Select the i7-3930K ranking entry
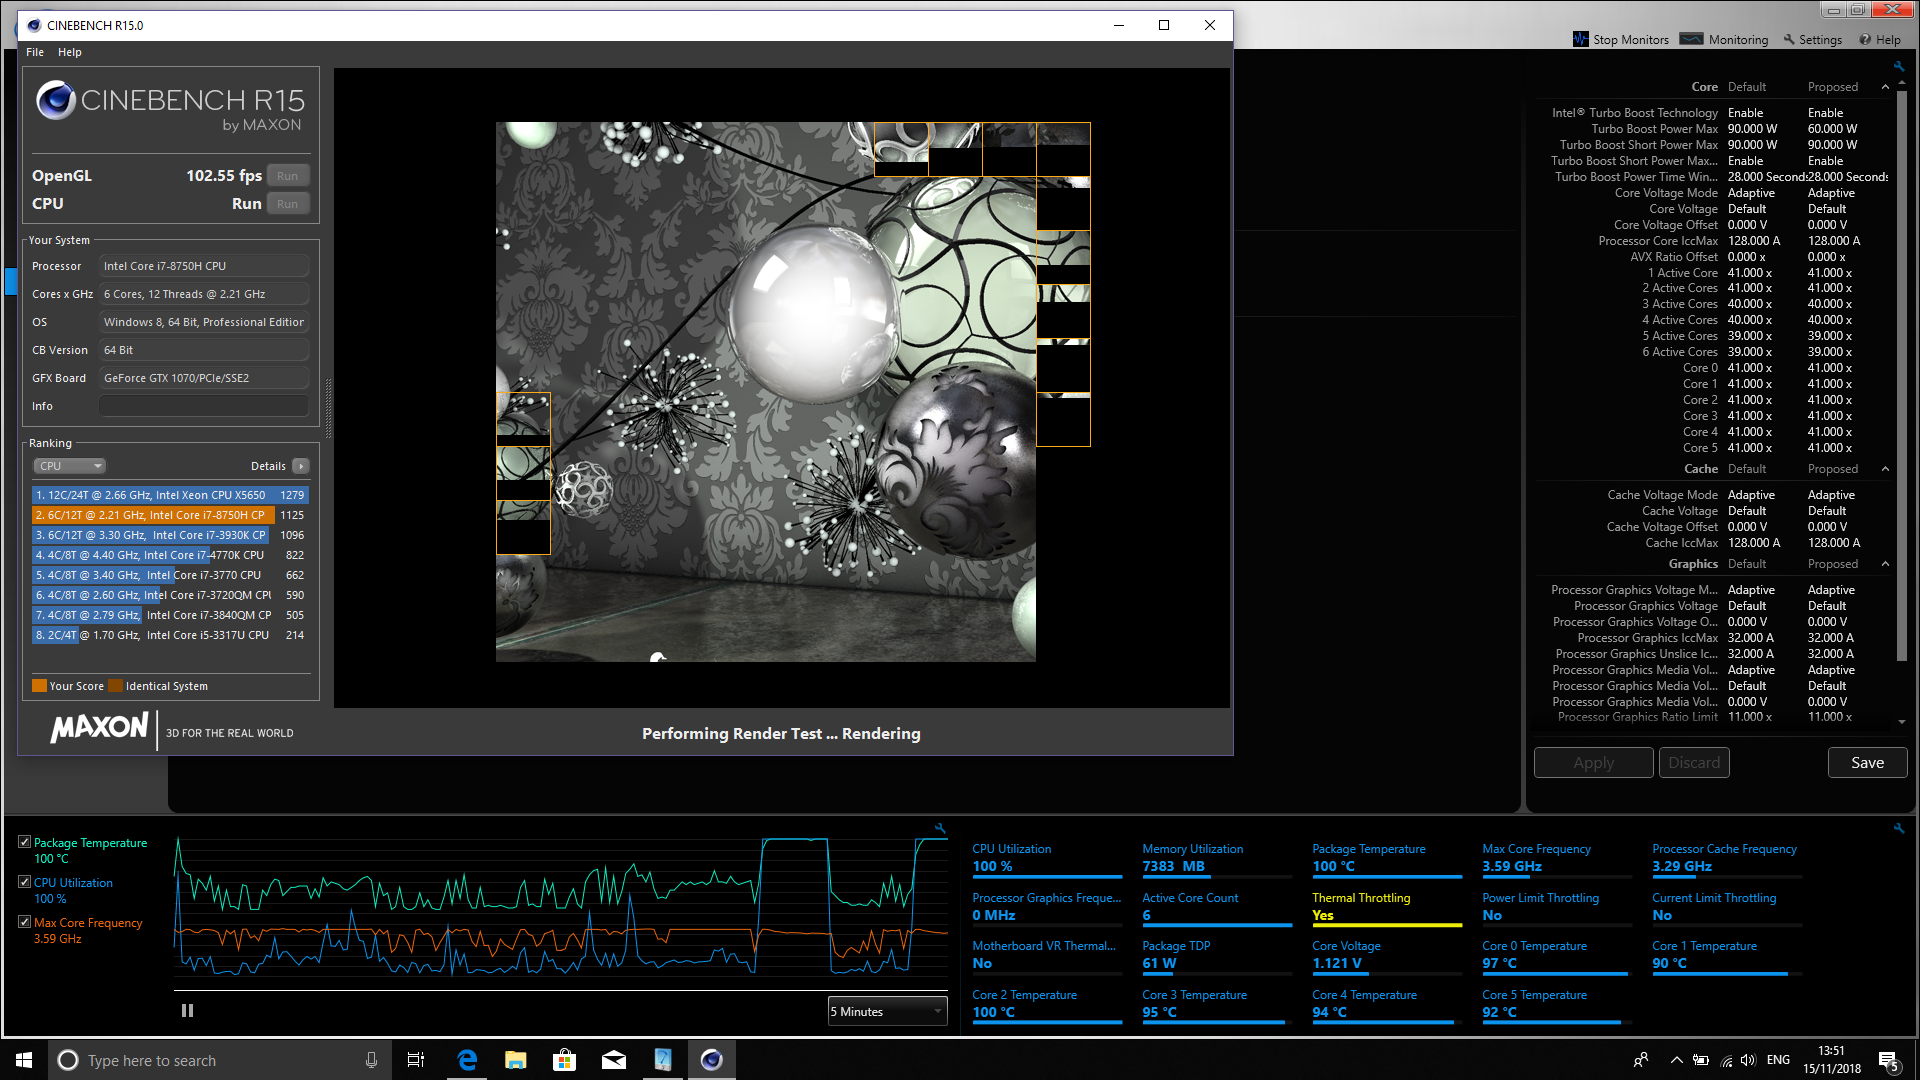Screen dimensions: 1920x1080 point(170,535)
